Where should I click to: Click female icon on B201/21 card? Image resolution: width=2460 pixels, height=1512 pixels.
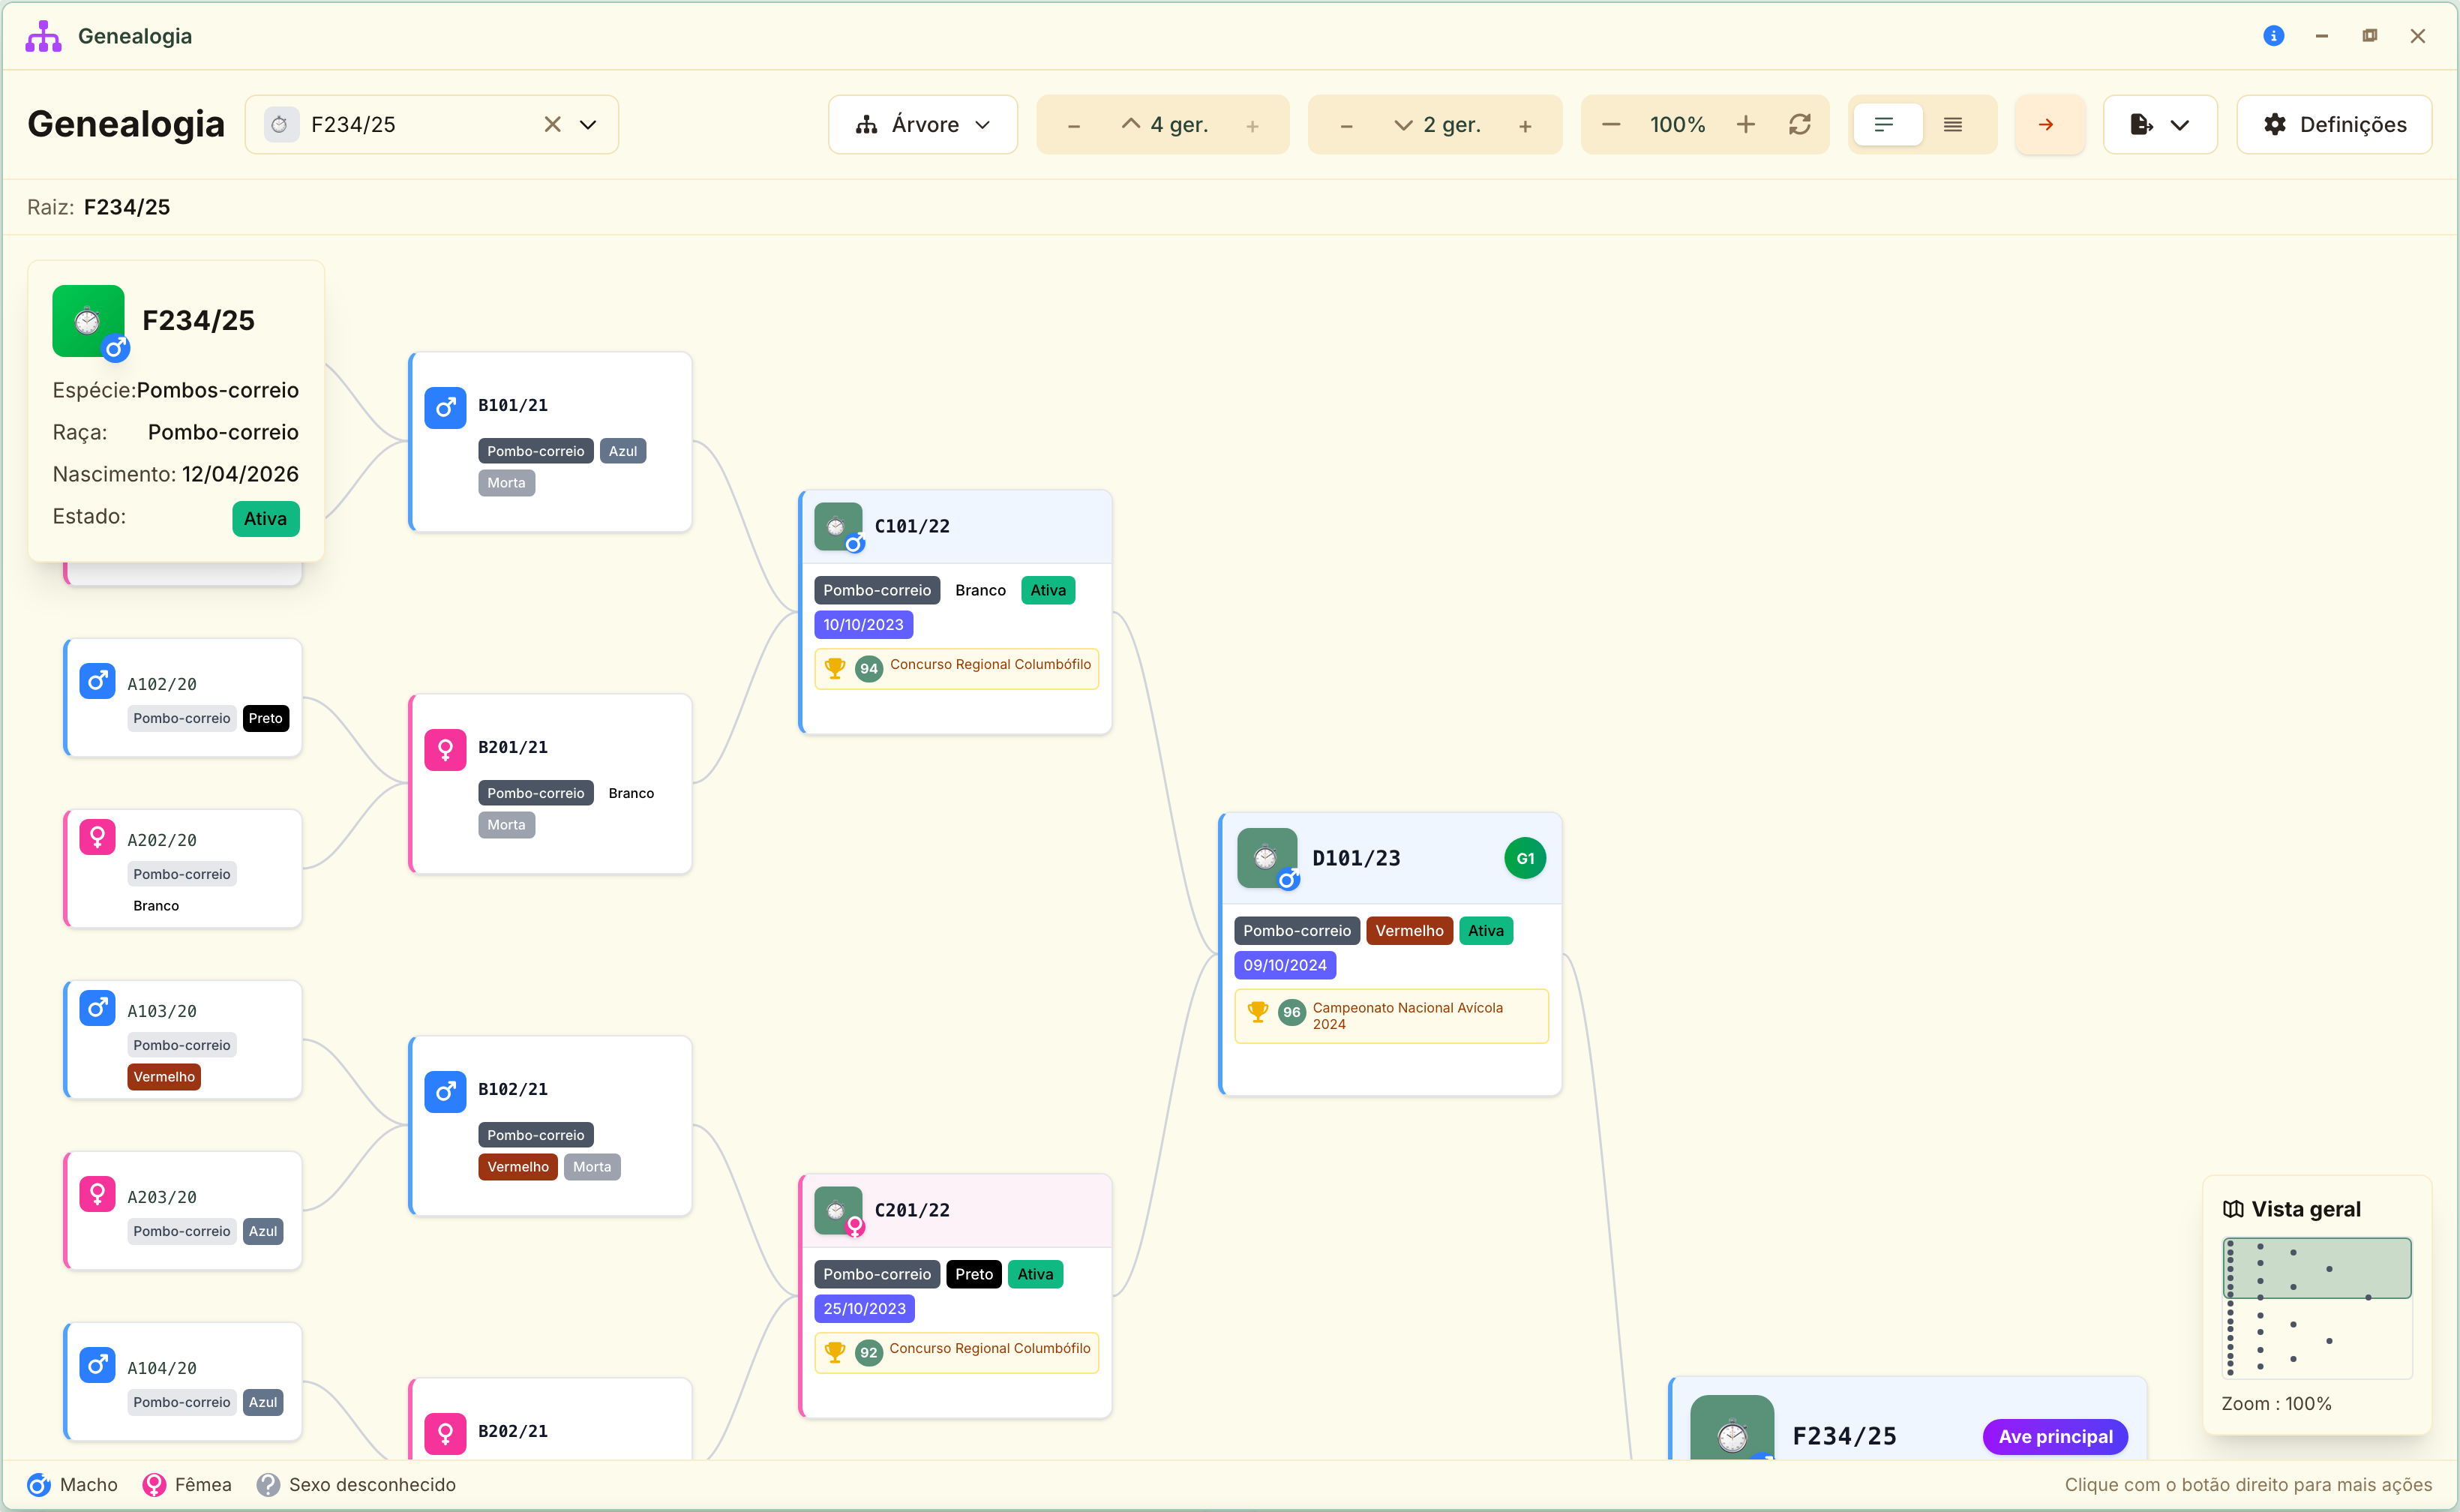445,749
